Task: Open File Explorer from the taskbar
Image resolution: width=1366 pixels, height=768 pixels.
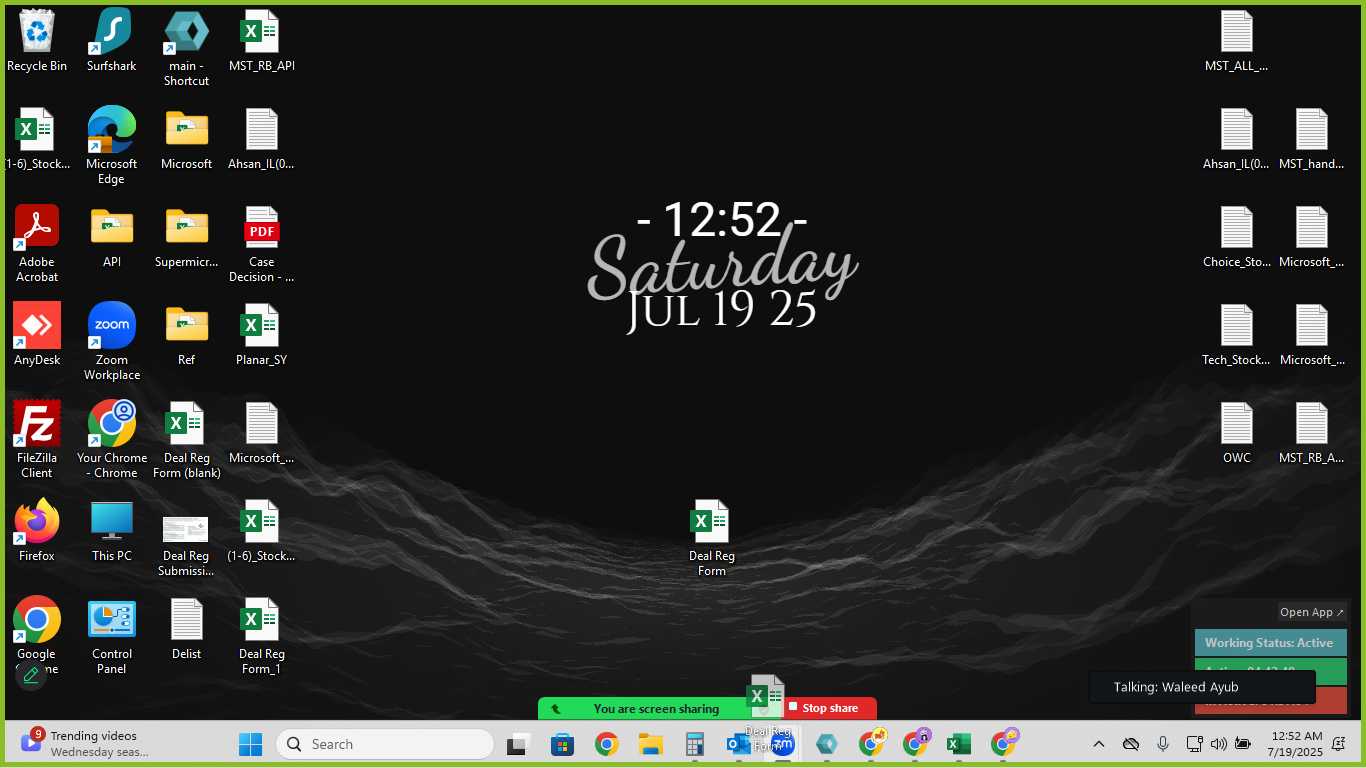Action: pyautogui.click(x=651, y=744)
